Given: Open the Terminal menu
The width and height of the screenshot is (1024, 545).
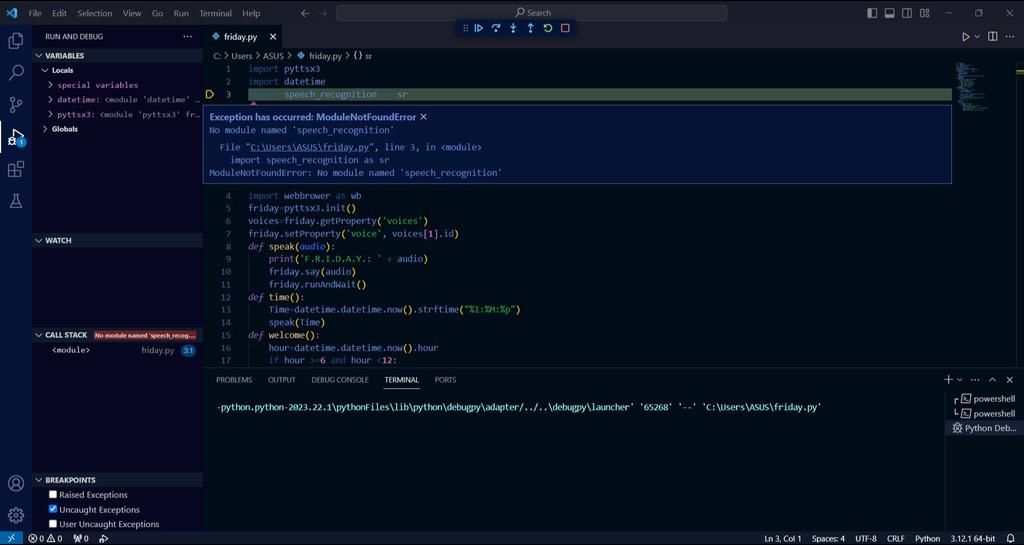Looking at the screenshot, I should [215, 13].
